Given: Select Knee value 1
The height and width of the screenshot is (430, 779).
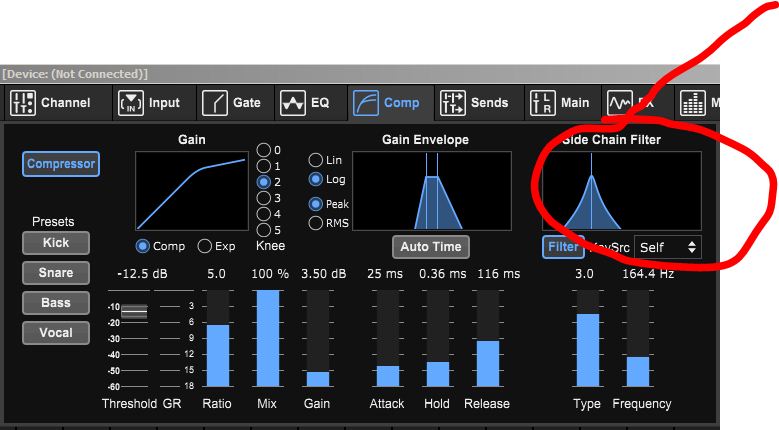Looking at the screenshot, I should click(263, 166).
